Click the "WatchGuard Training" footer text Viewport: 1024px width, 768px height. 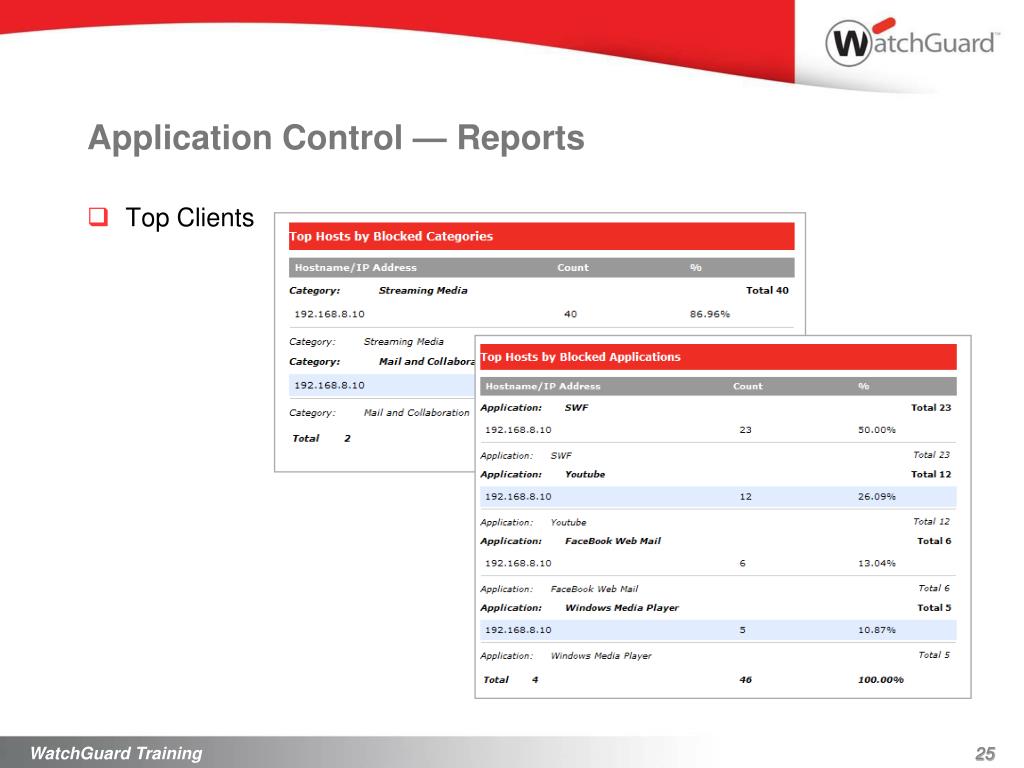point(116,753)
